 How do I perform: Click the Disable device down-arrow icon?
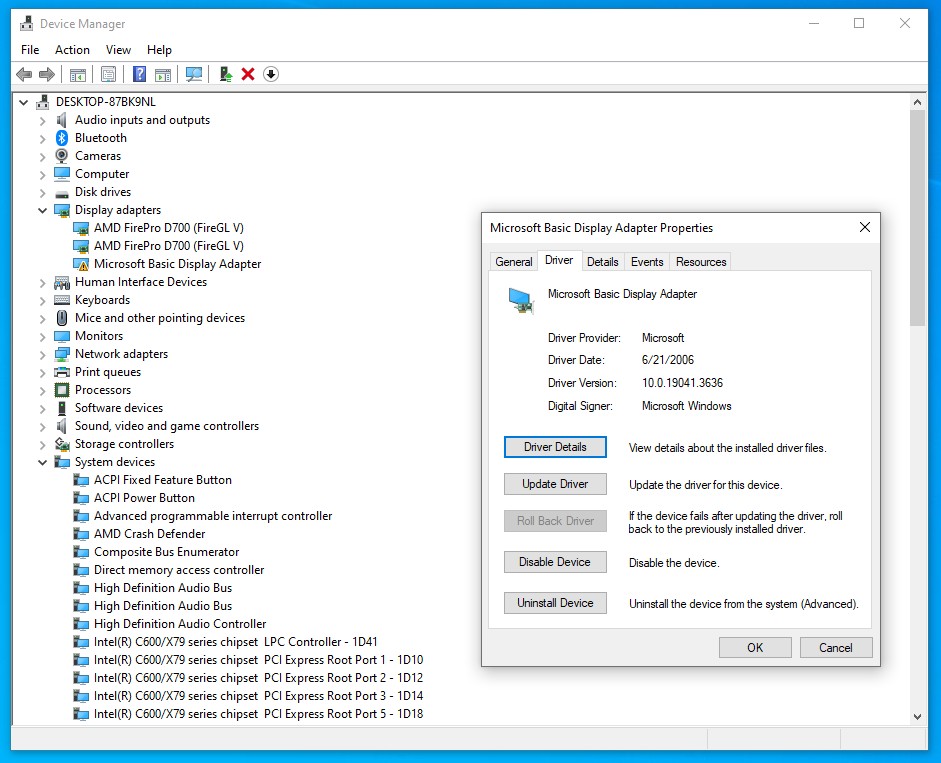(271, 74)
